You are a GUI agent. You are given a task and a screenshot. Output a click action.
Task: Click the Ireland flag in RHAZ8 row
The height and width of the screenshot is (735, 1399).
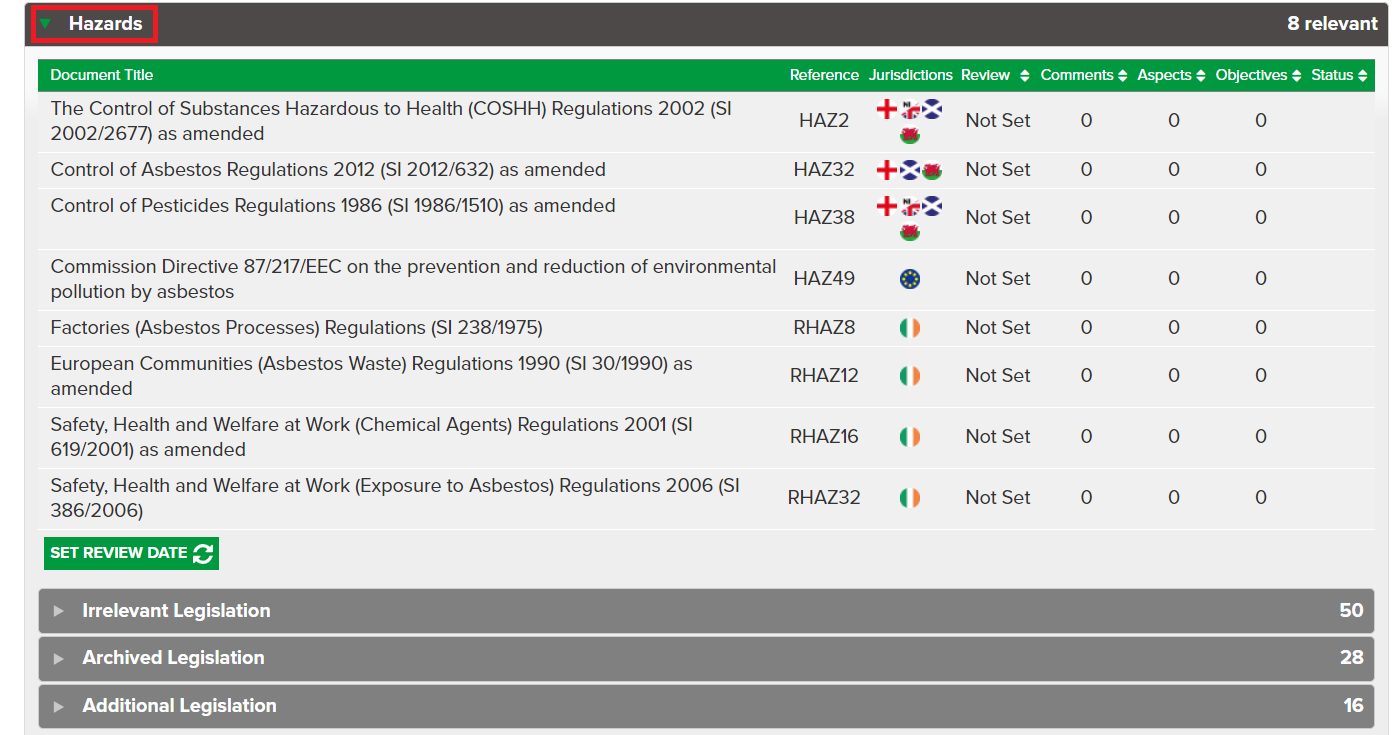(x=910, y=328)
